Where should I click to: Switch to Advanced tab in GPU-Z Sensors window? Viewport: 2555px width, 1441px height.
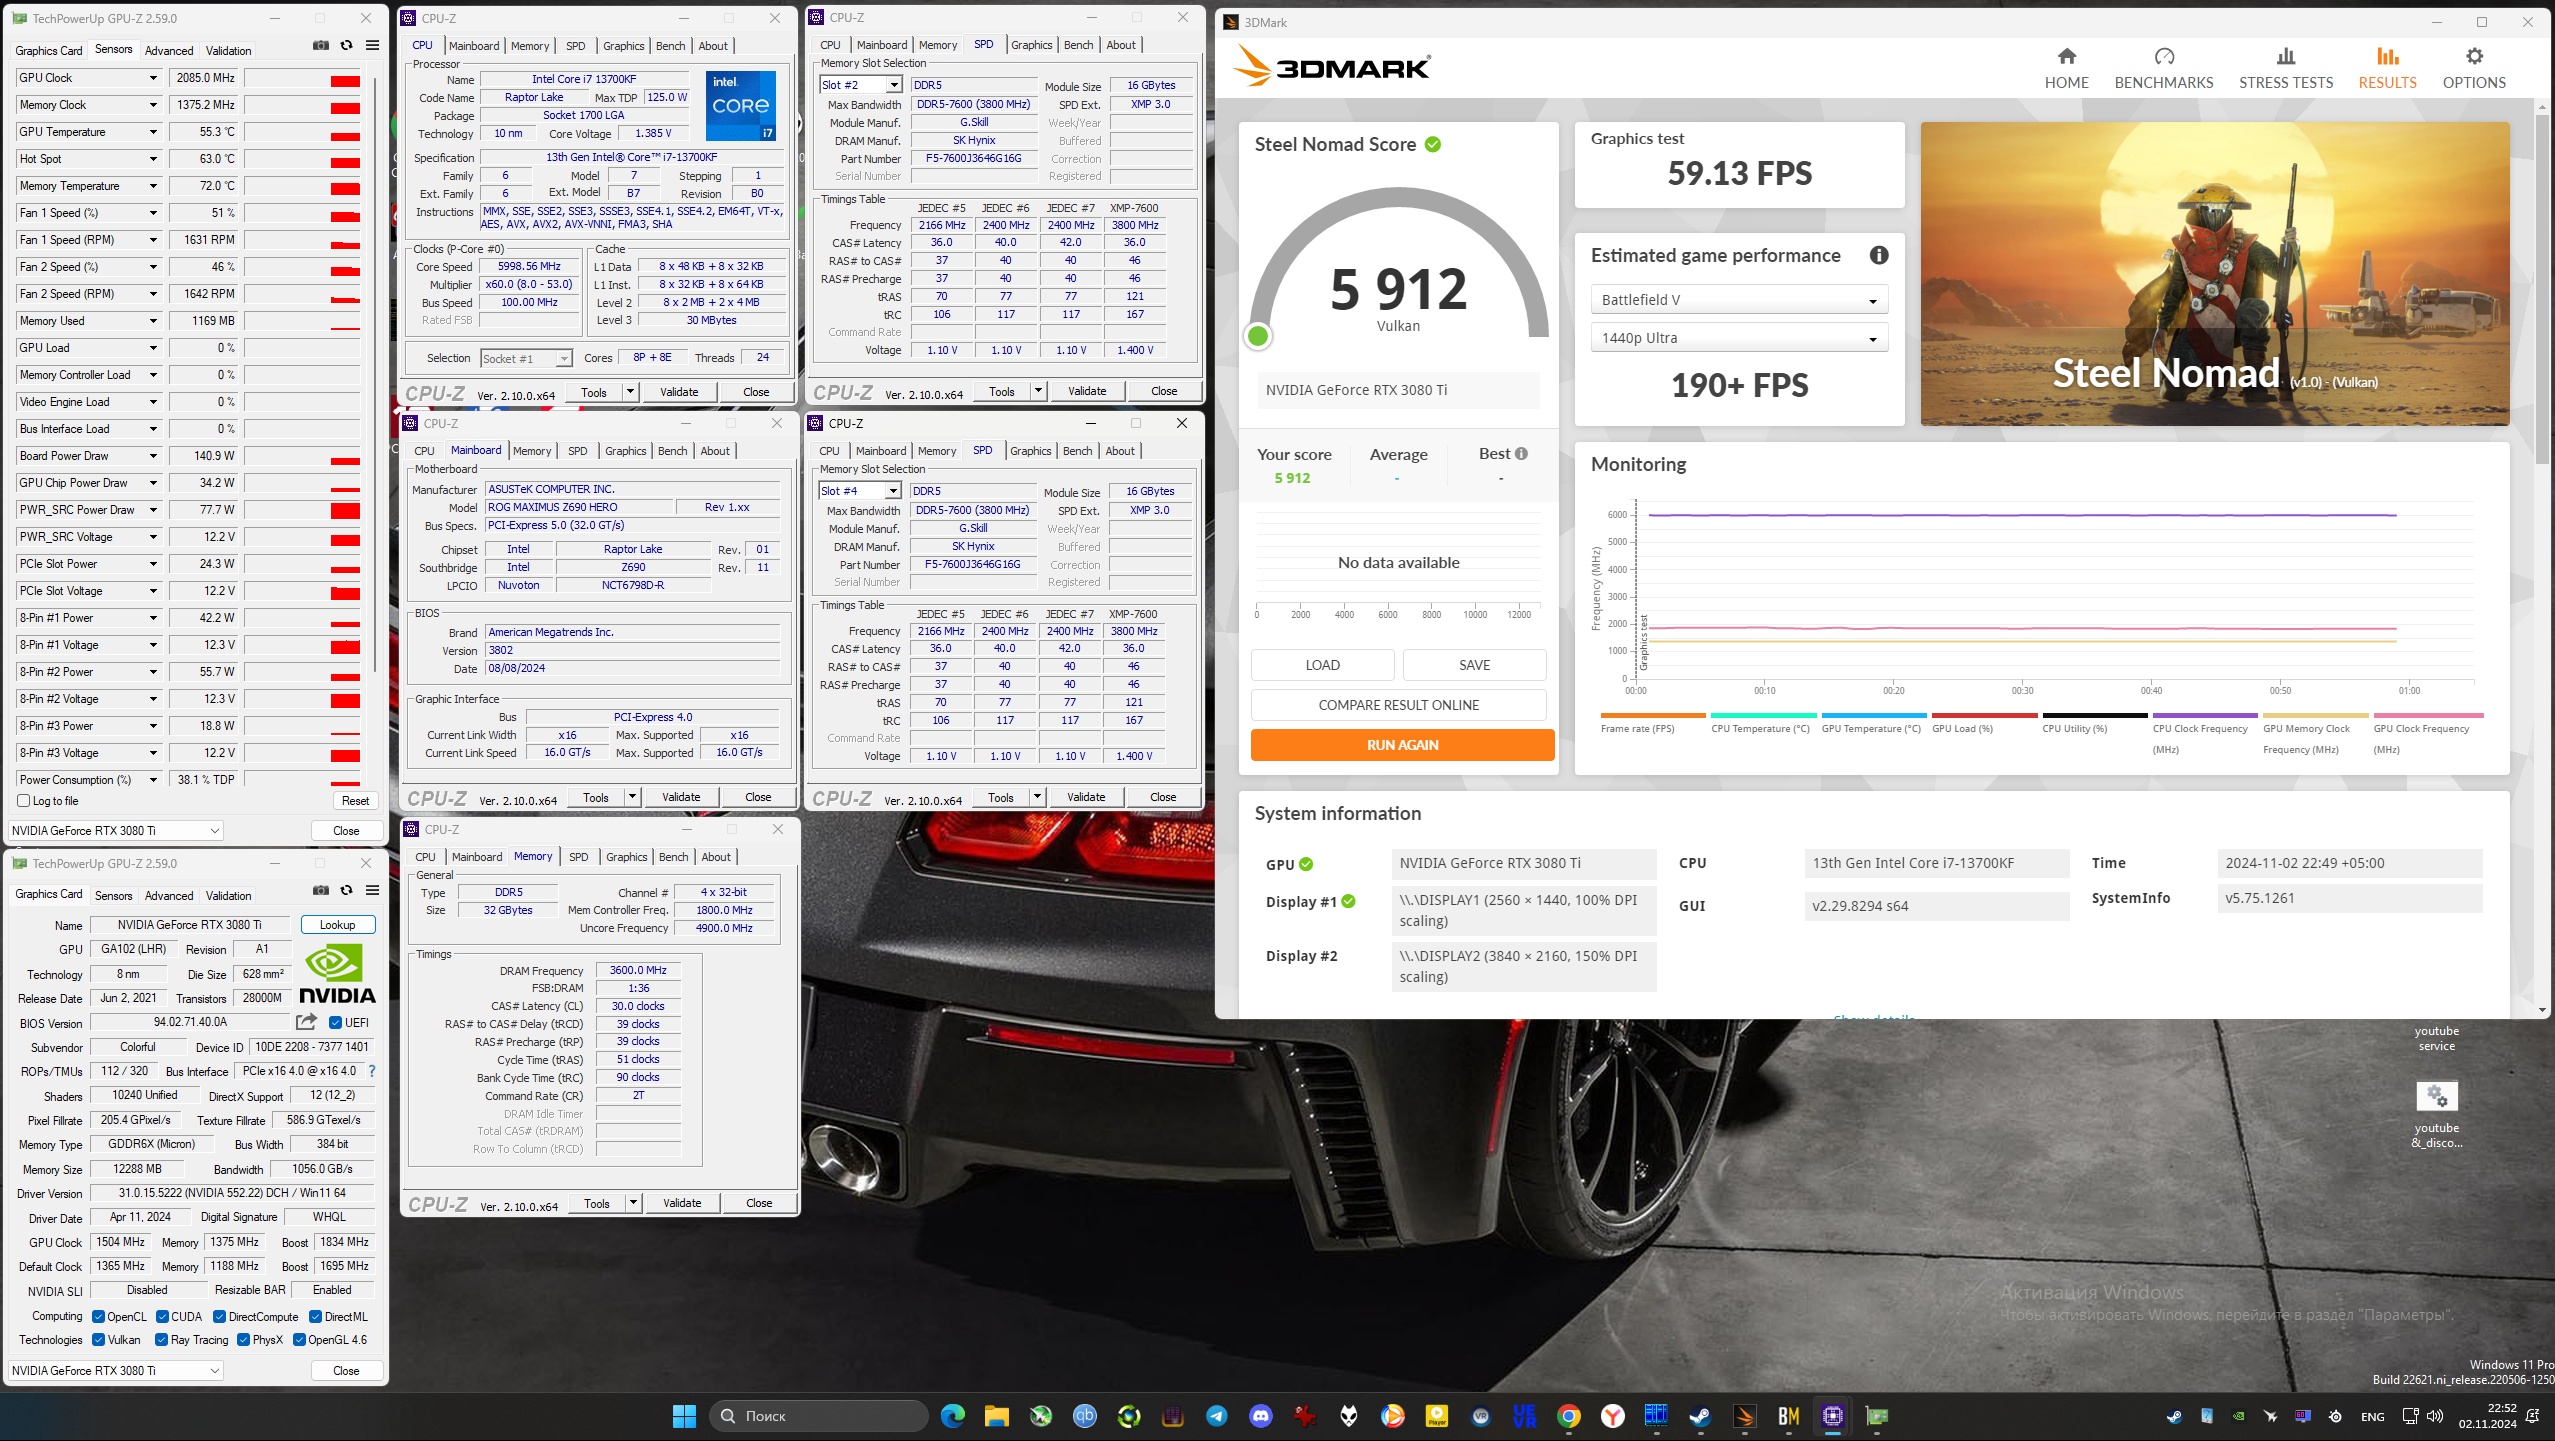169,51
